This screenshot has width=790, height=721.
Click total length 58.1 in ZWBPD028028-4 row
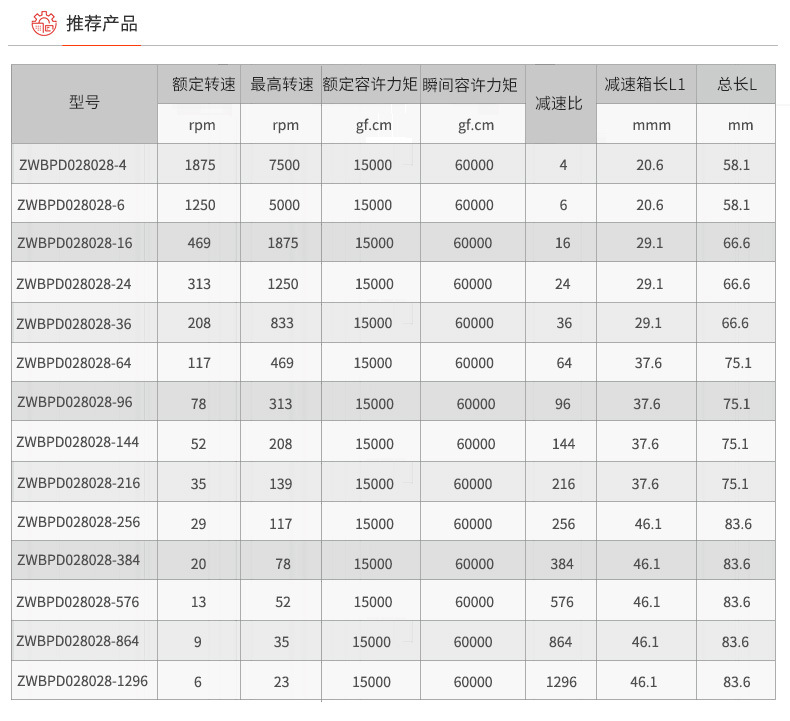pos(737,165)
